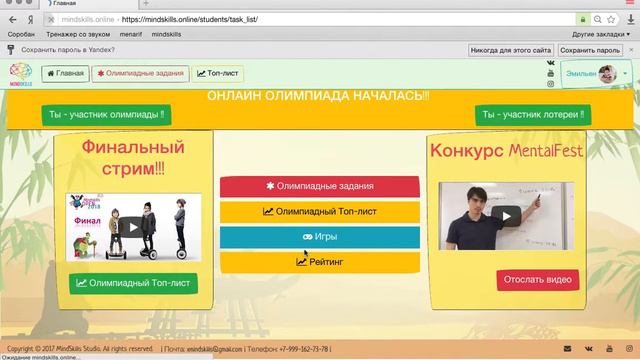The height and width of the screenshot is (360, 640).
Task: Click the user avatar photo
Action: coord(607,74)
